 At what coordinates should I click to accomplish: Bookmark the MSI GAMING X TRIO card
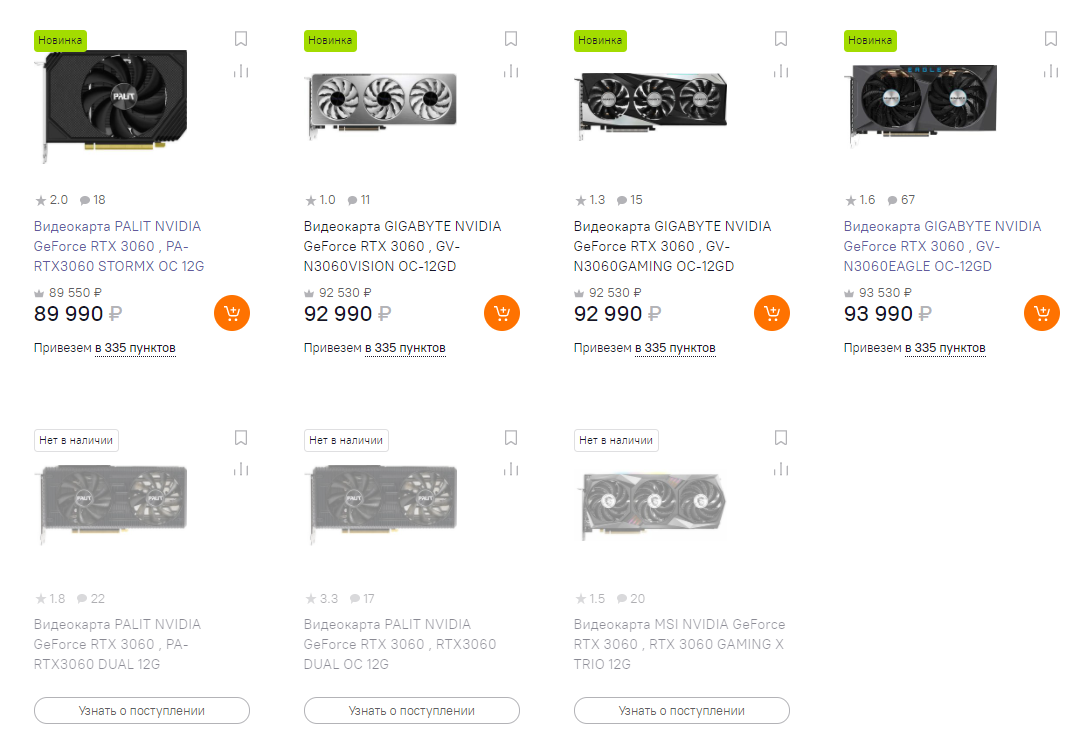[781, 437]
